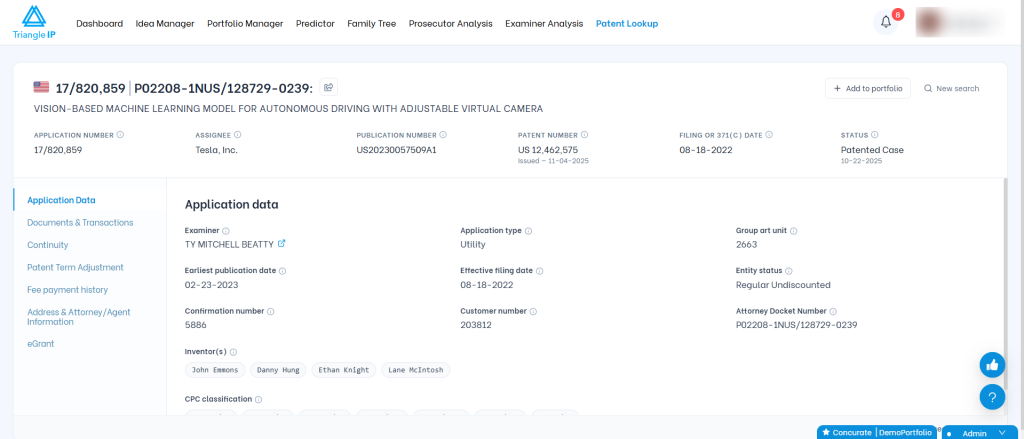This screenshot has height=439, width=1024.
Task: Click info icon next to Status
Action: (874, 135)
